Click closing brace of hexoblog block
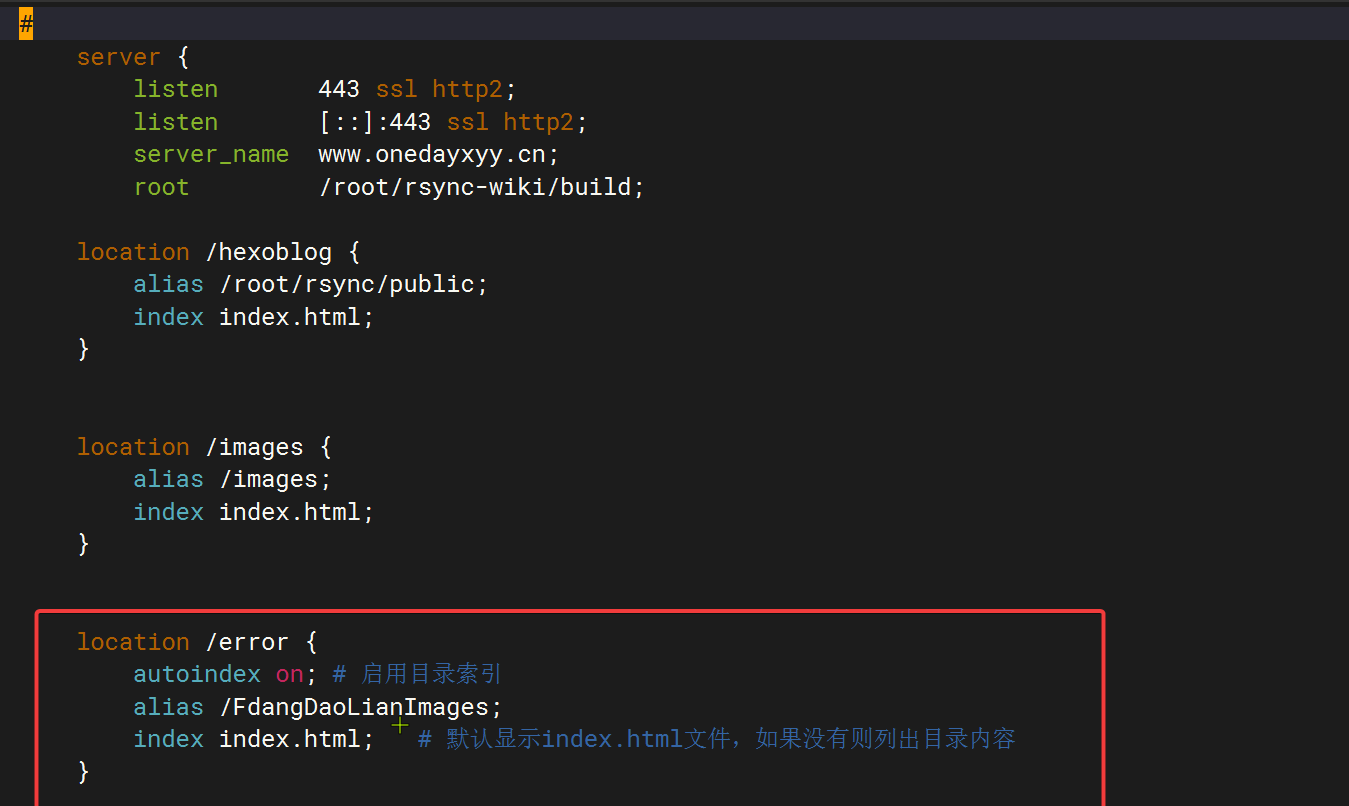The width and height of the screenshot is (1349, 806). [x=83, y=349]
